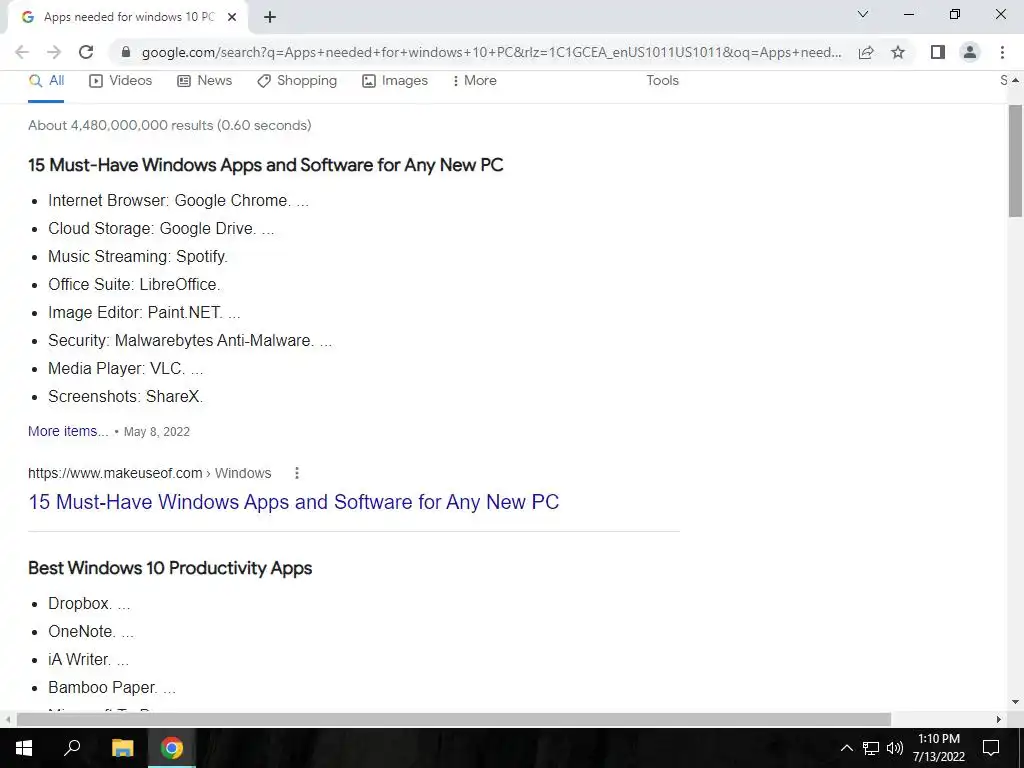Open tab search chevron in title bar
Image resolution: width=1024 pixels, height=768 pixels.
pos(863,14)
